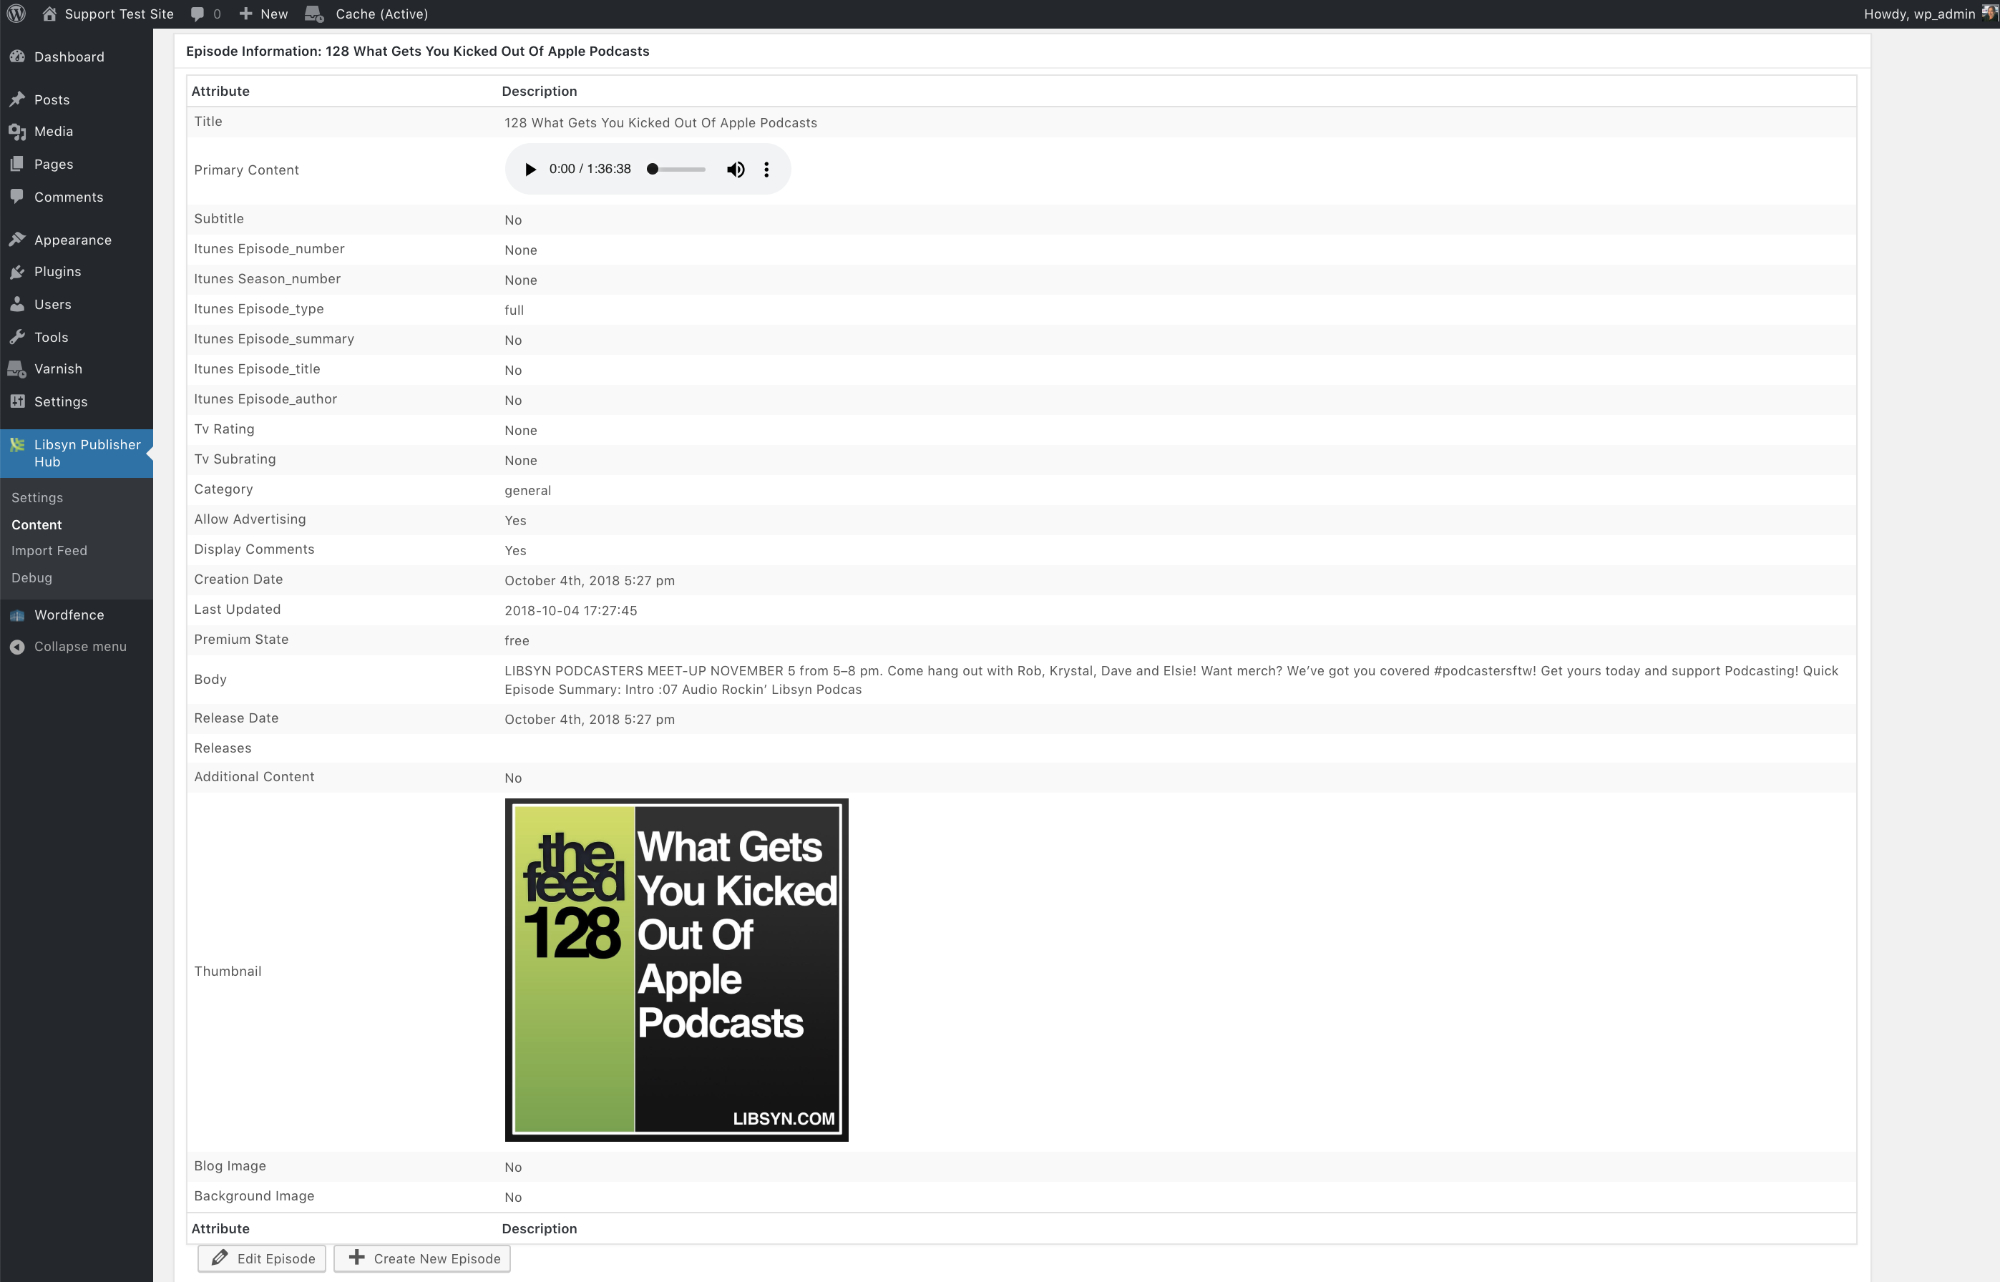This screenshot has height=1282, width=2000.
Task: Open Support Test Site home icon
Action: pyautogui.click(x=49, y=14)
